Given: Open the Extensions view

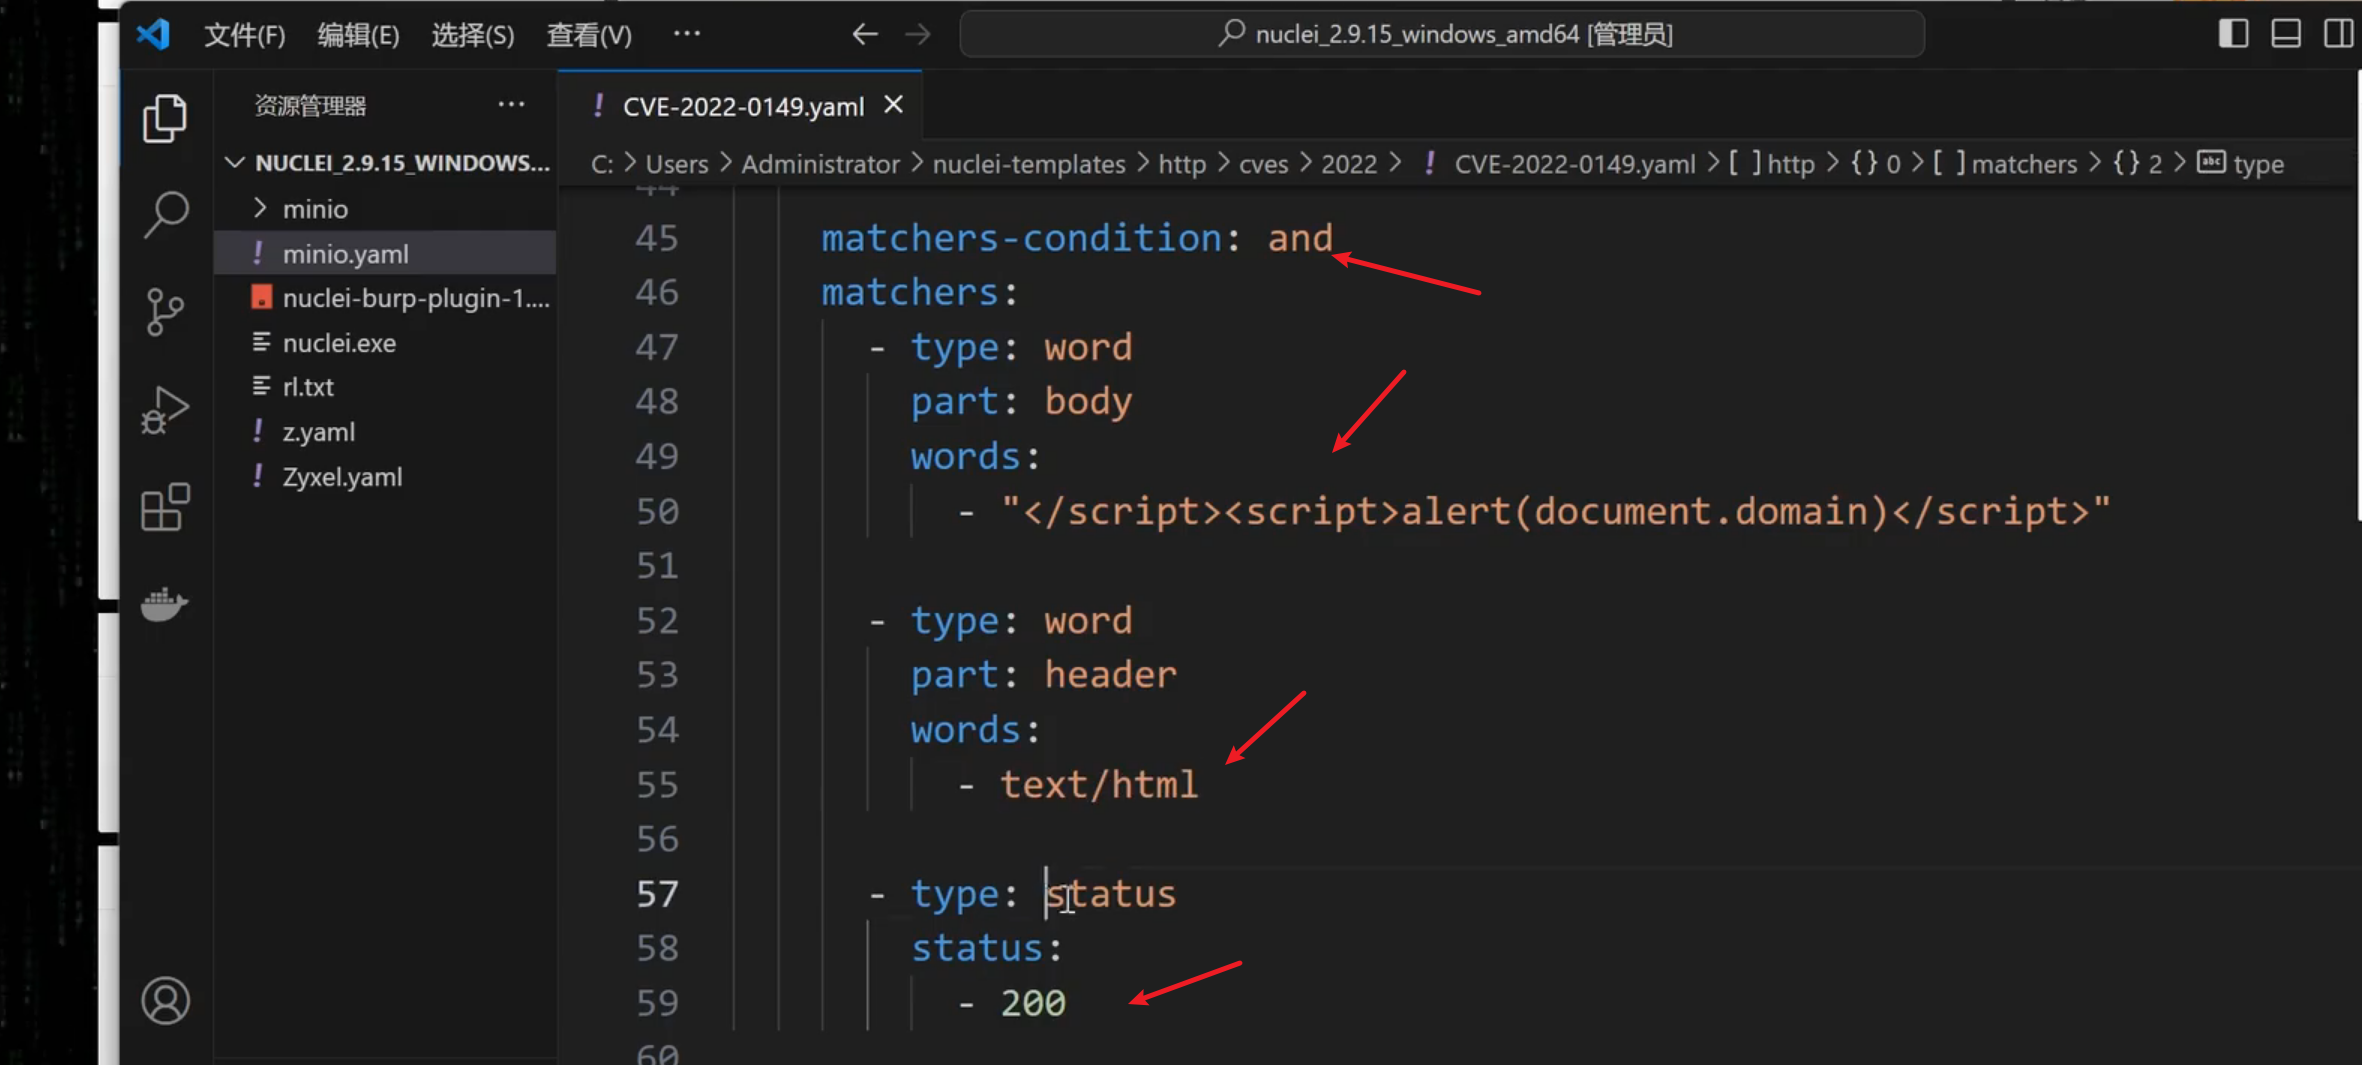Looking at the screenshot, I should point(165,507).
